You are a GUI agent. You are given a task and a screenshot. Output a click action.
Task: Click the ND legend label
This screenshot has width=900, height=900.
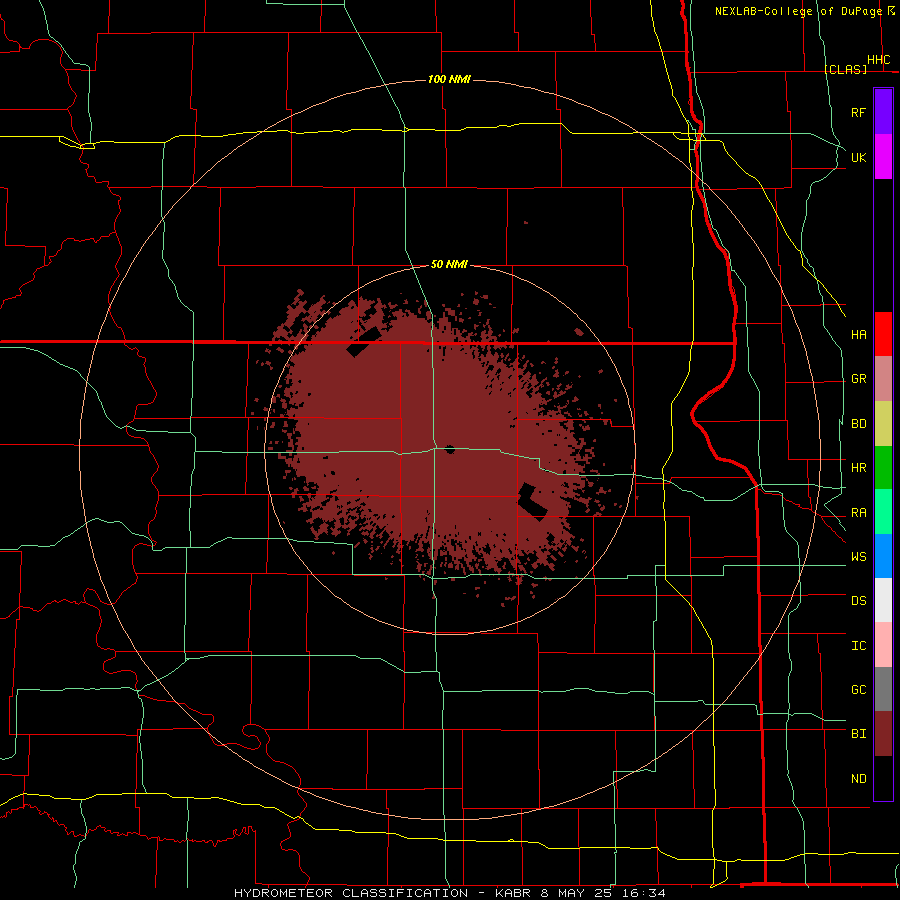tap(858, 779)
